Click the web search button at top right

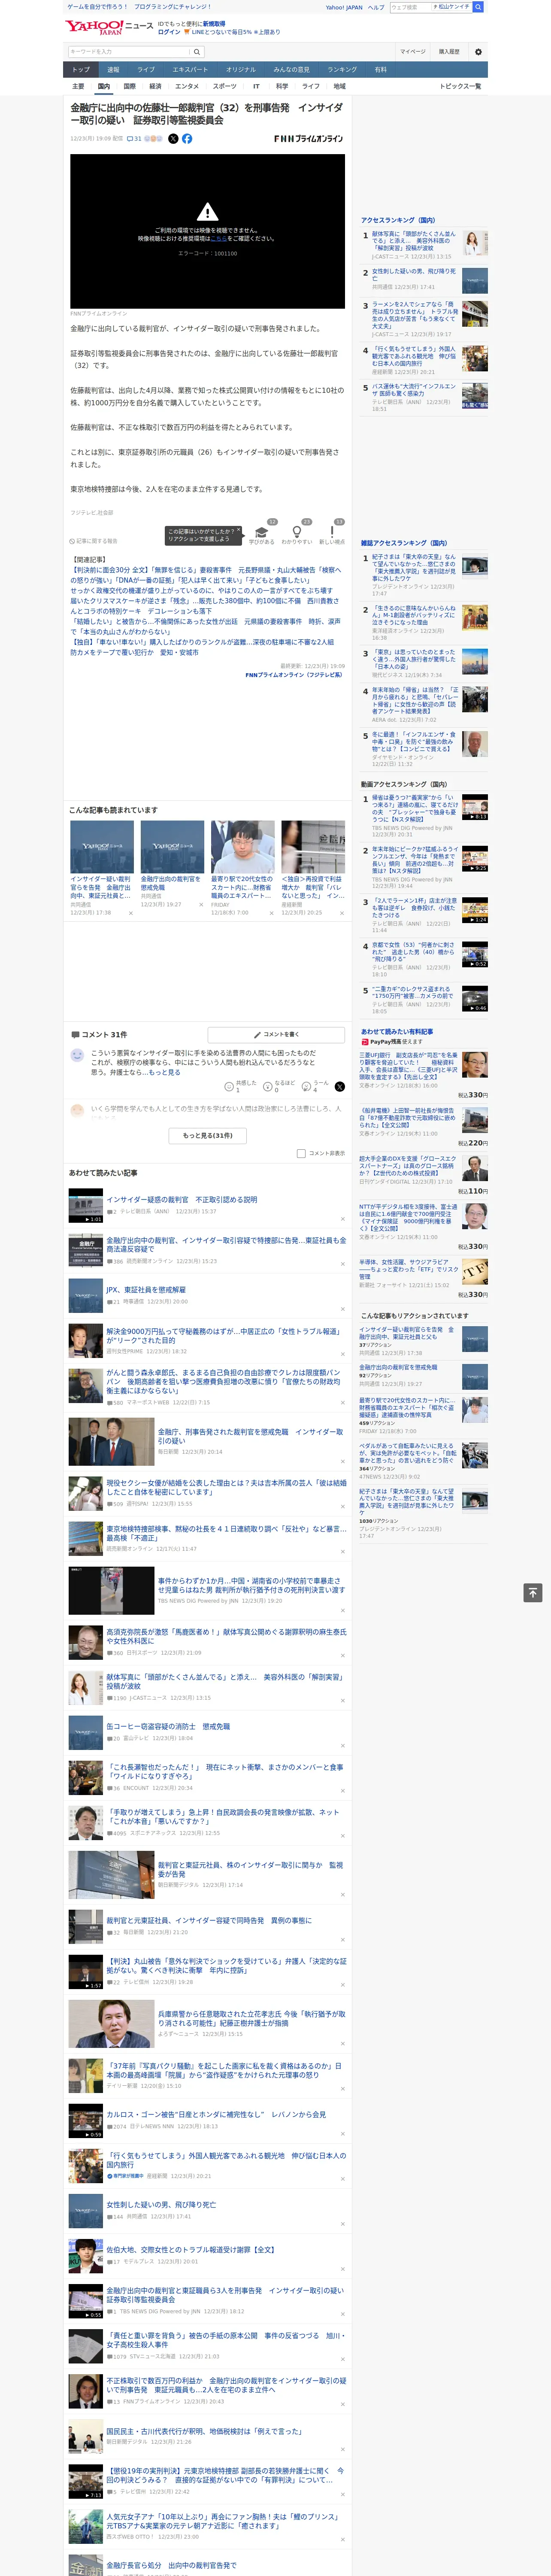coord(478,7)
